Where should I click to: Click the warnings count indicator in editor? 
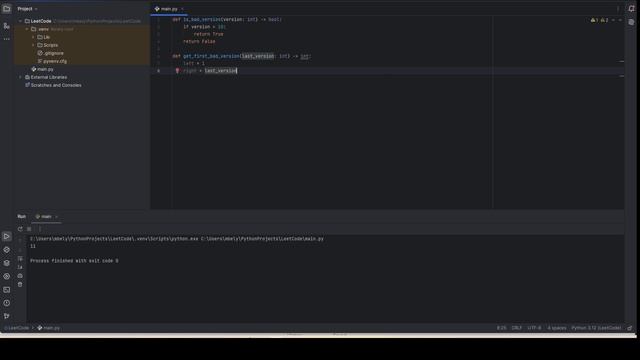[600, 20]
